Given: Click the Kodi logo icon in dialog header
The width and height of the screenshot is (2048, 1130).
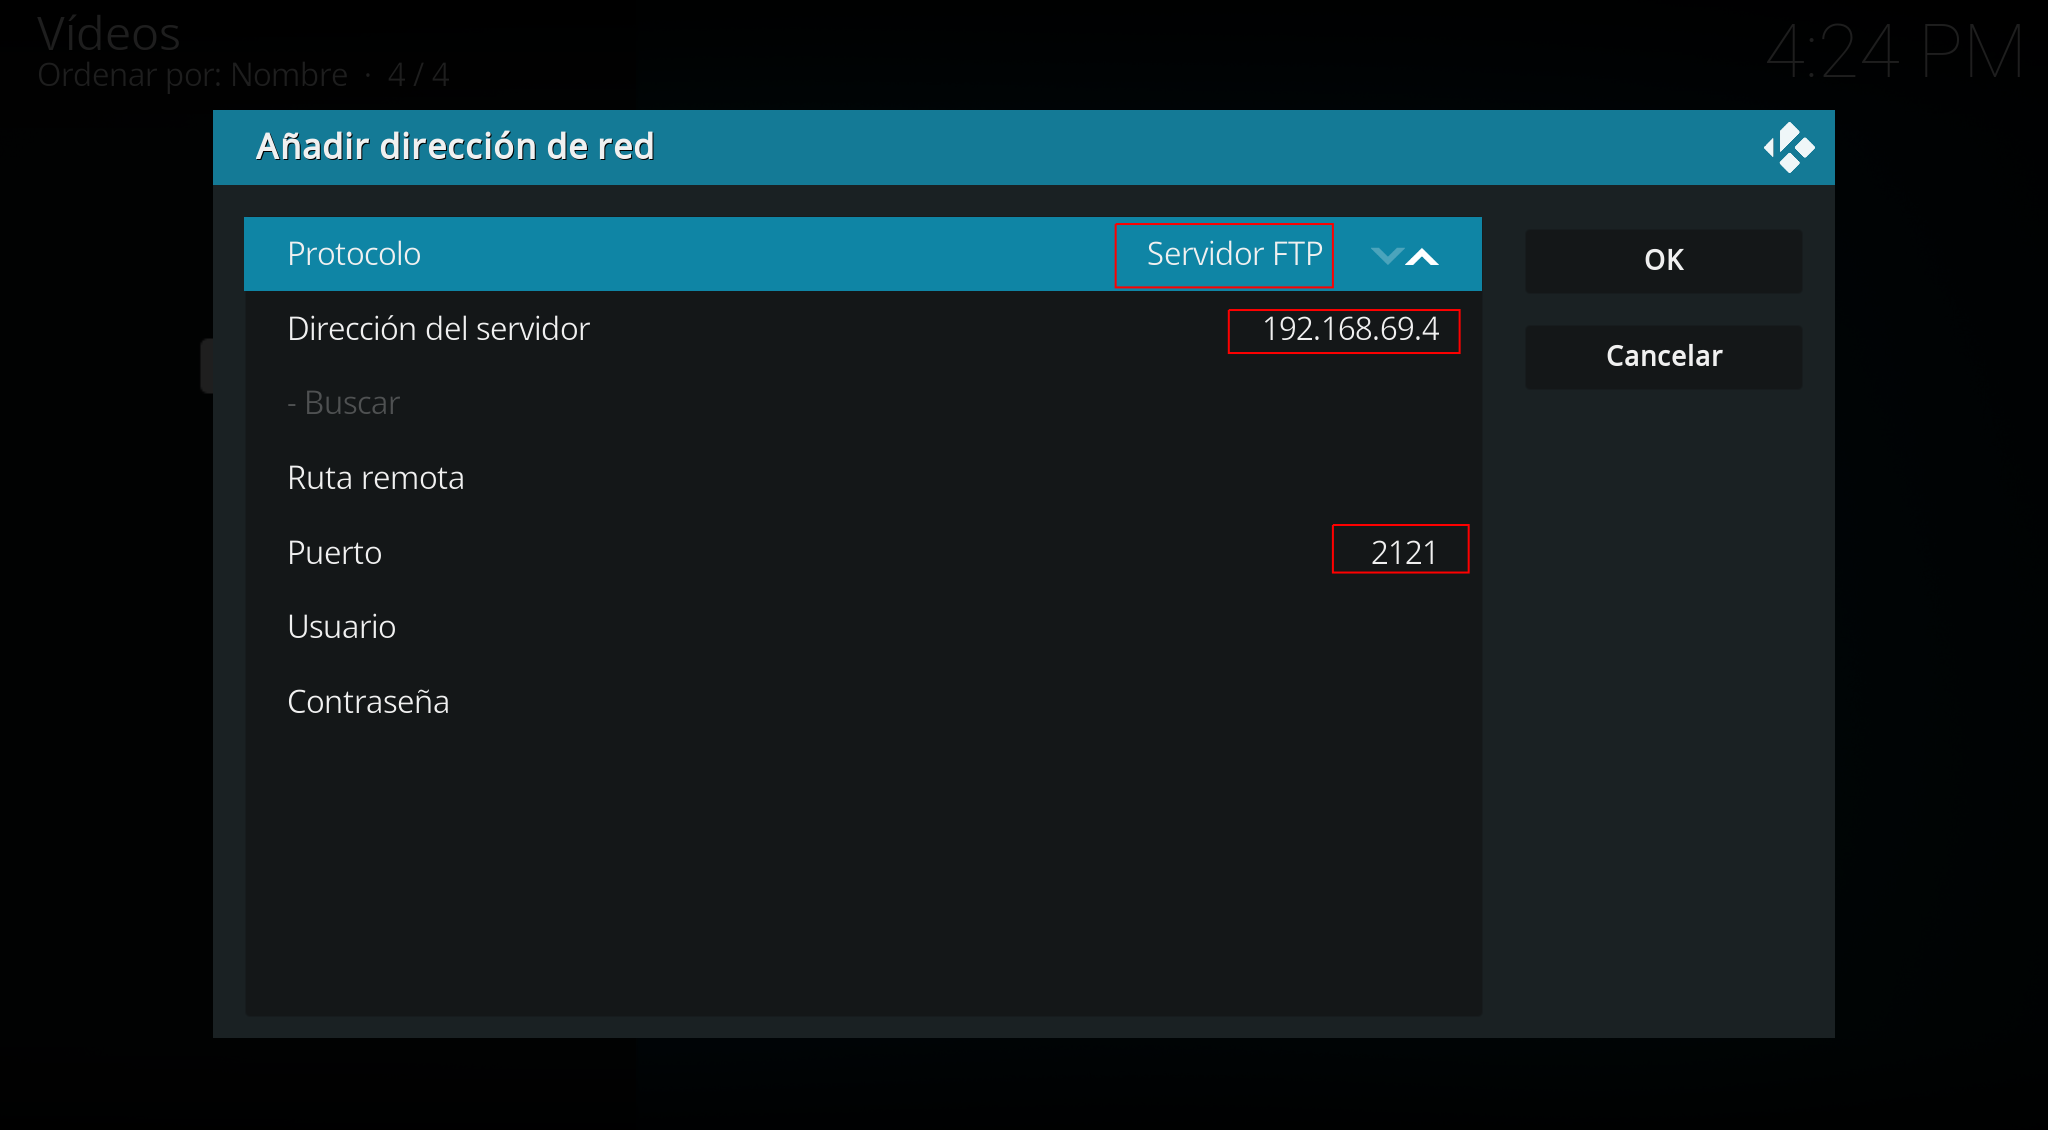Looking at the screenshot, I should click(1789, 148).
